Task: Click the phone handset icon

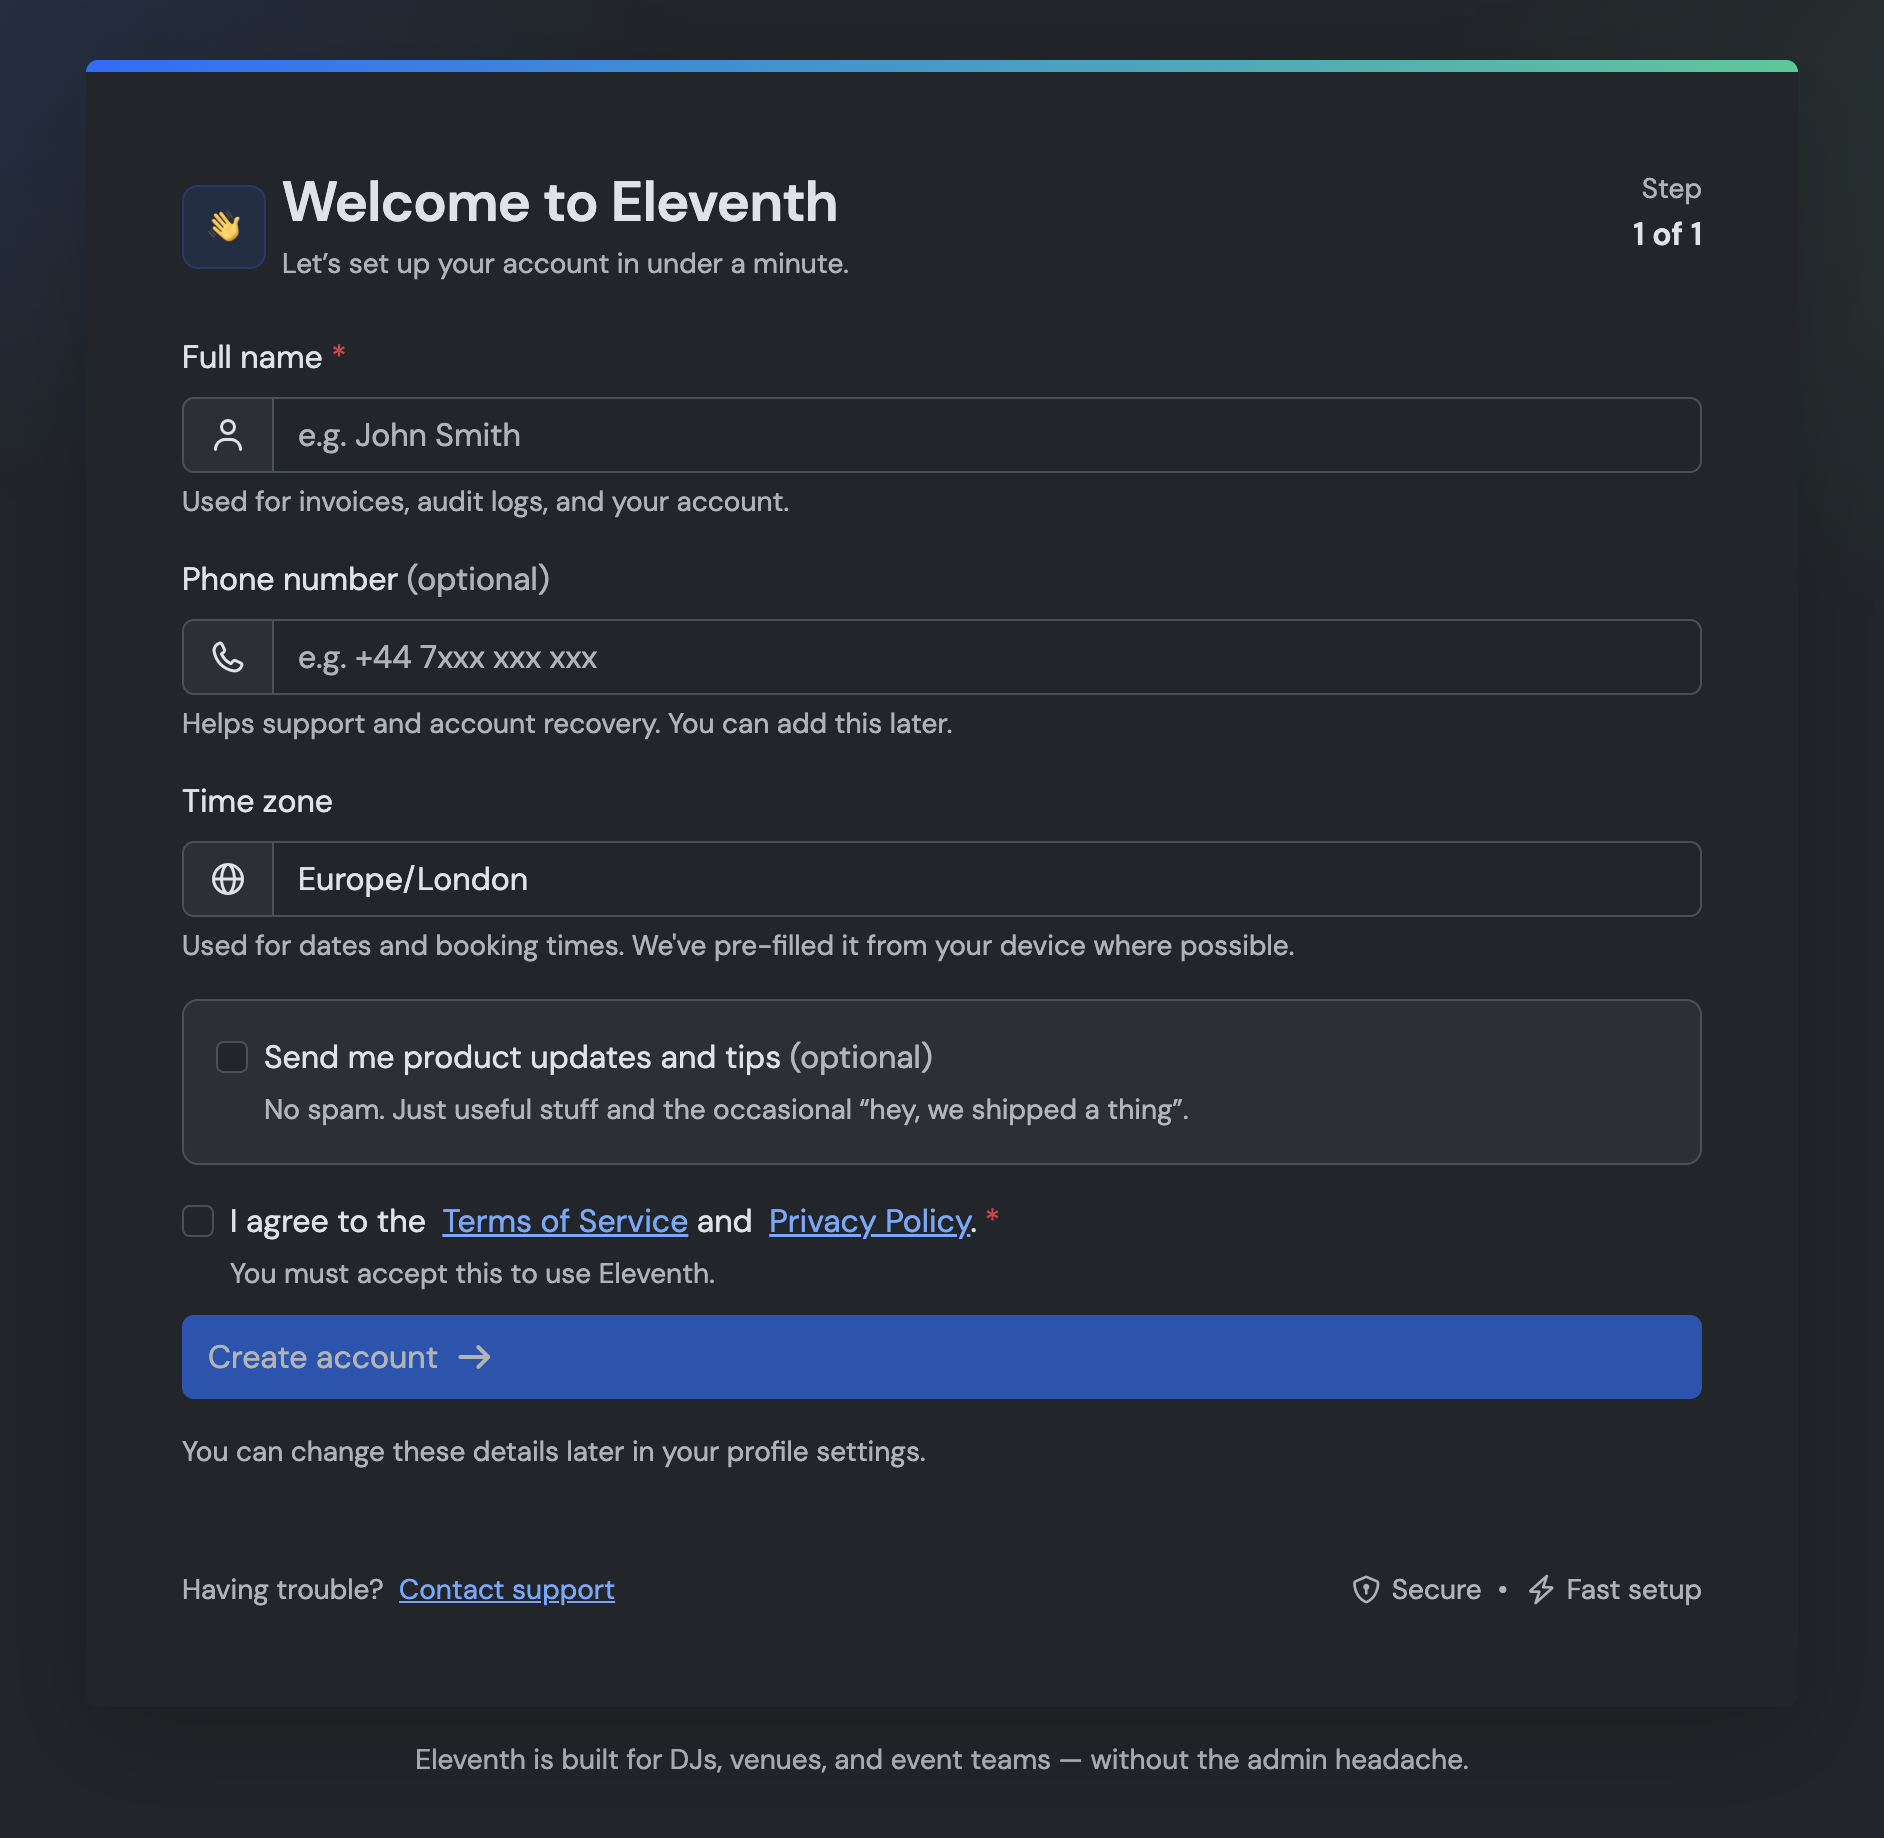Action: pos(228,657)
